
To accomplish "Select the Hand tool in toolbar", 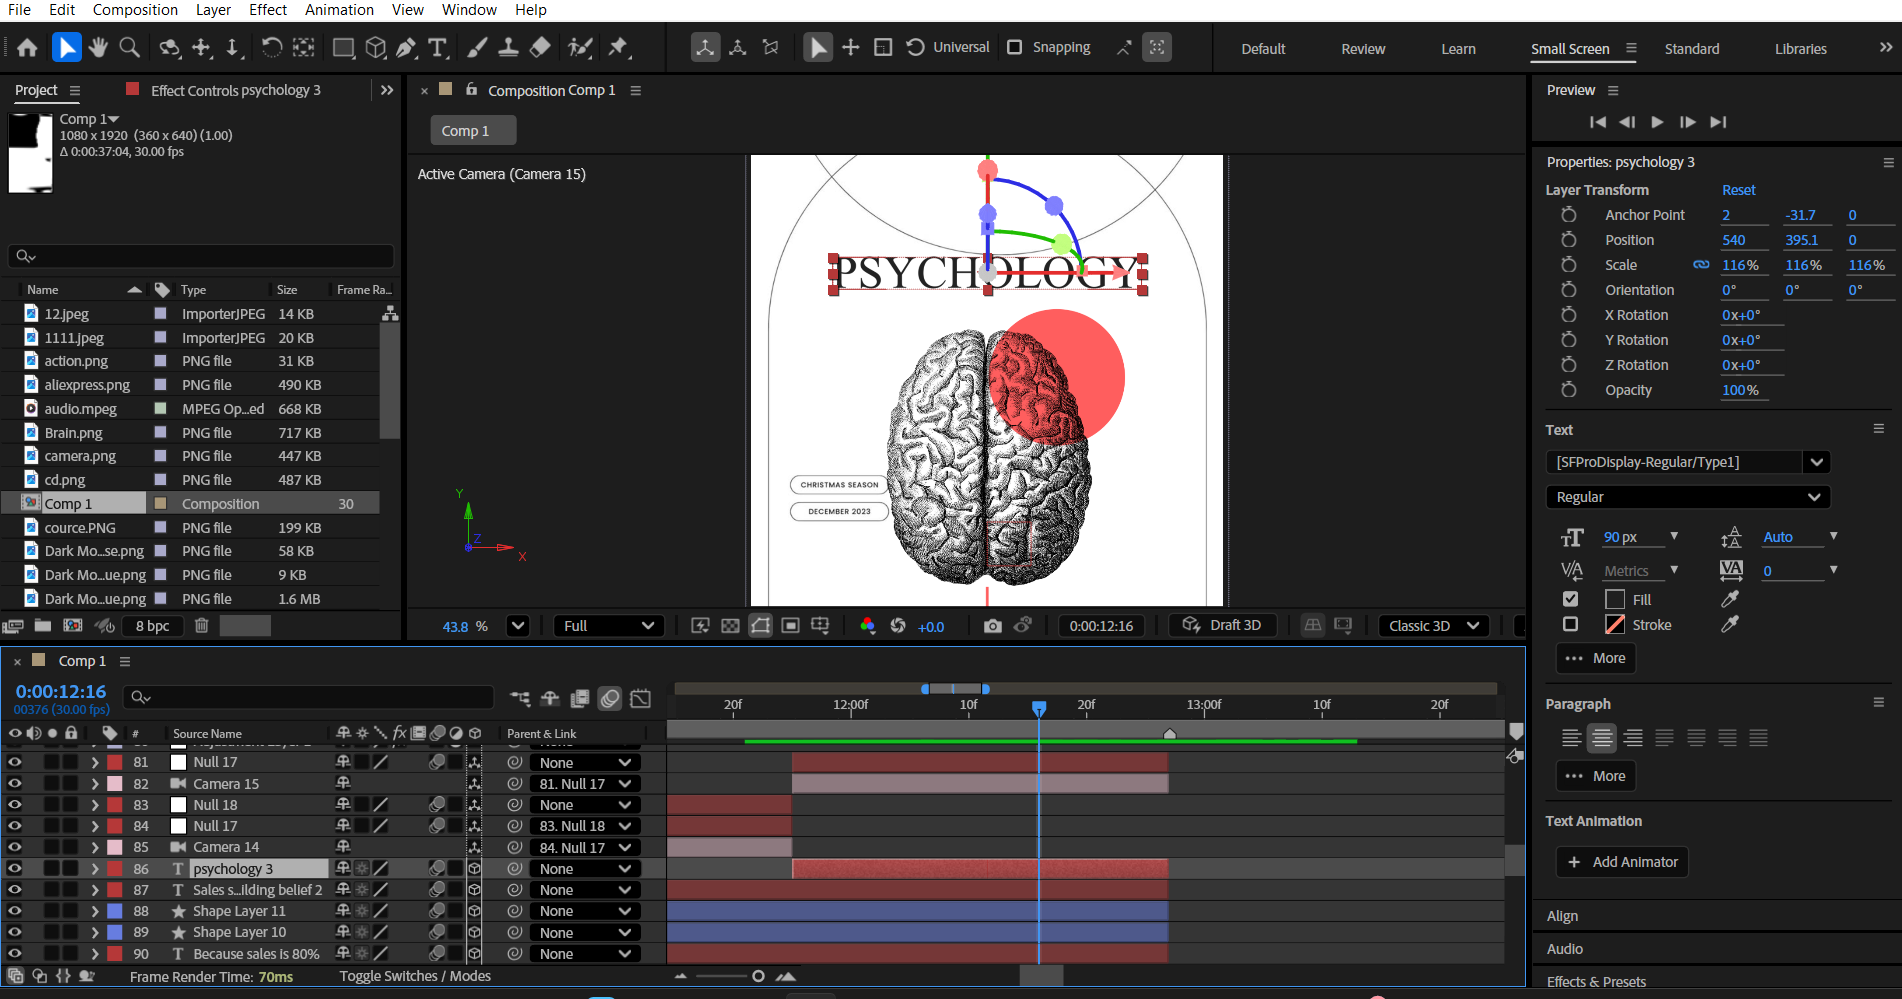I will coord(98,47).
